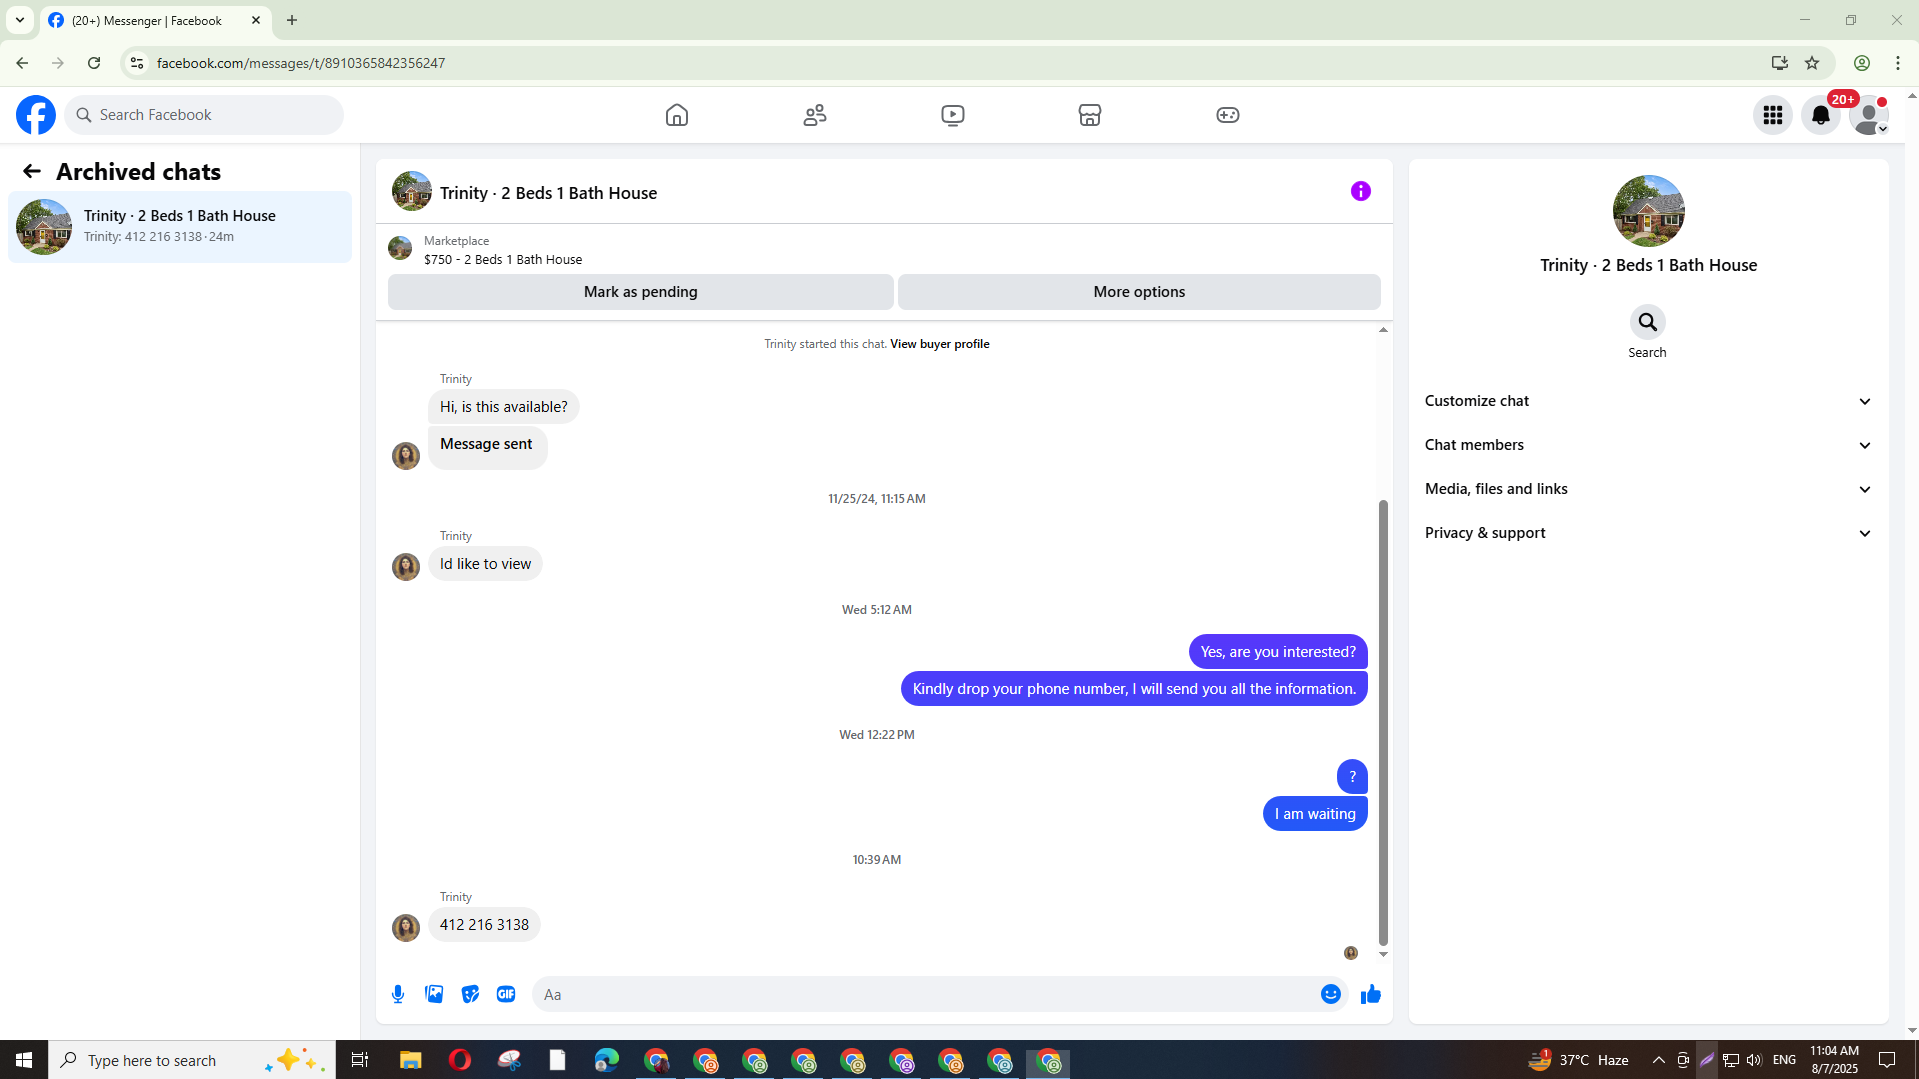The width and height of the screenshot is (1919, 1079).
Task: Click the "I am waiting" message
Action: coord(1315,814)
